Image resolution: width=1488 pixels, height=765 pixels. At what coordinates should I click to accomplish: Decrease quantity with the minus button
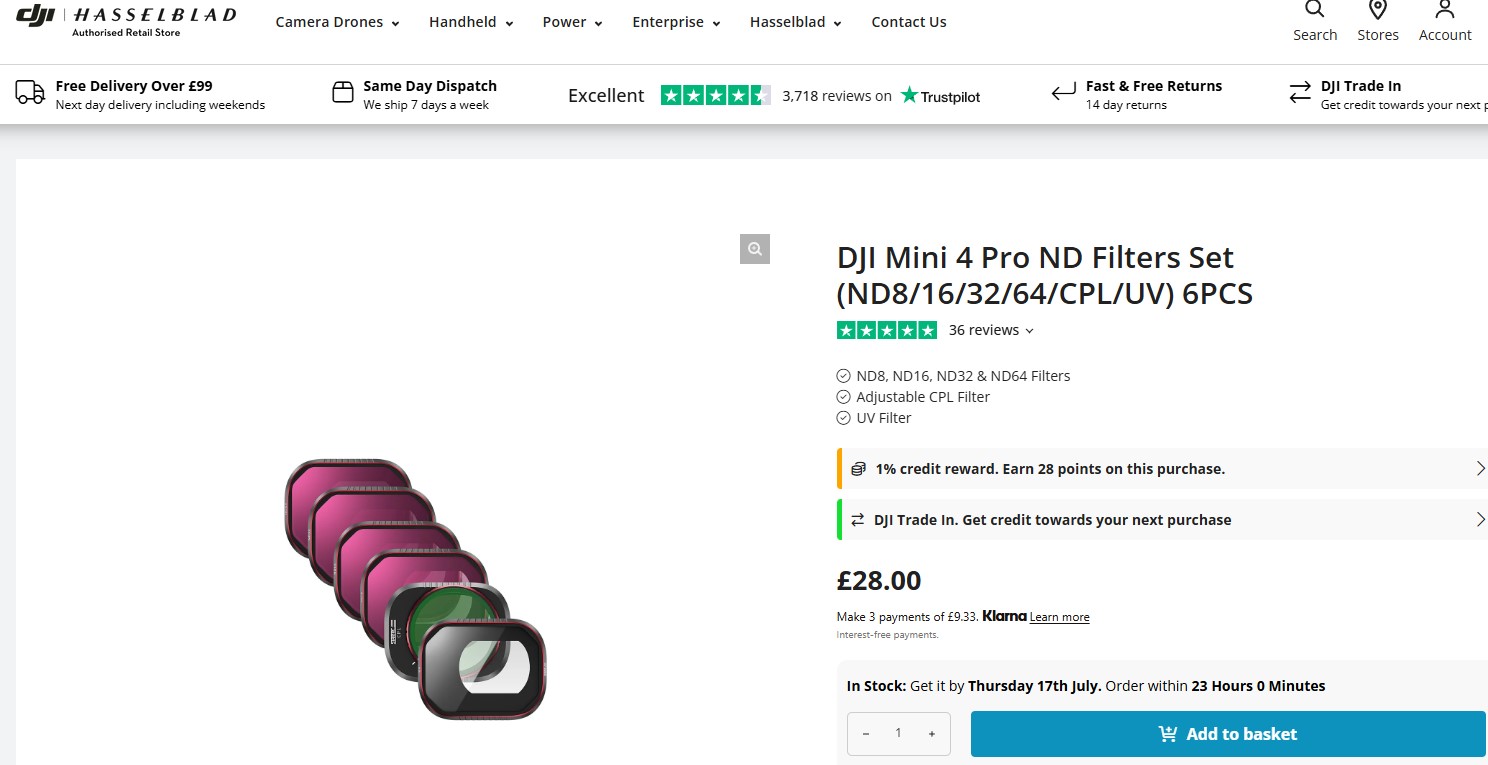pos(866,734)
